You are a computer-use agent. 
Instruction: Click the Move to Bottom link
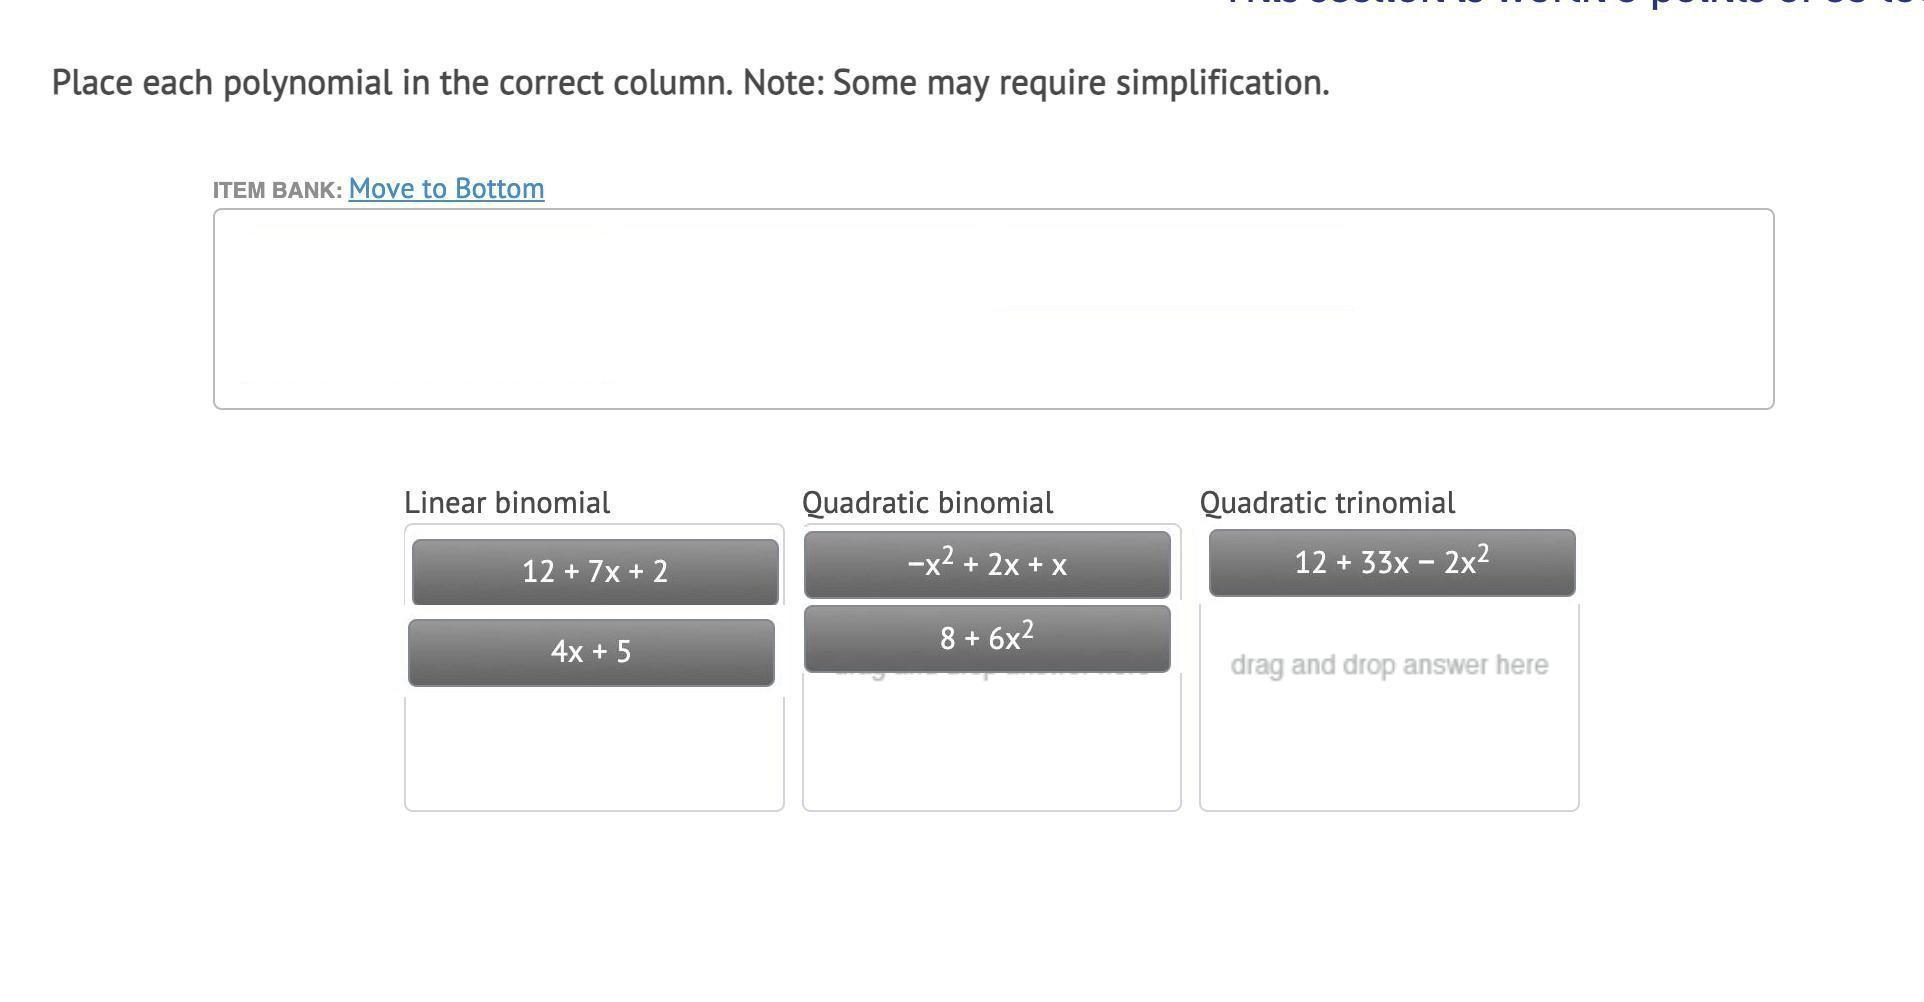446,189
